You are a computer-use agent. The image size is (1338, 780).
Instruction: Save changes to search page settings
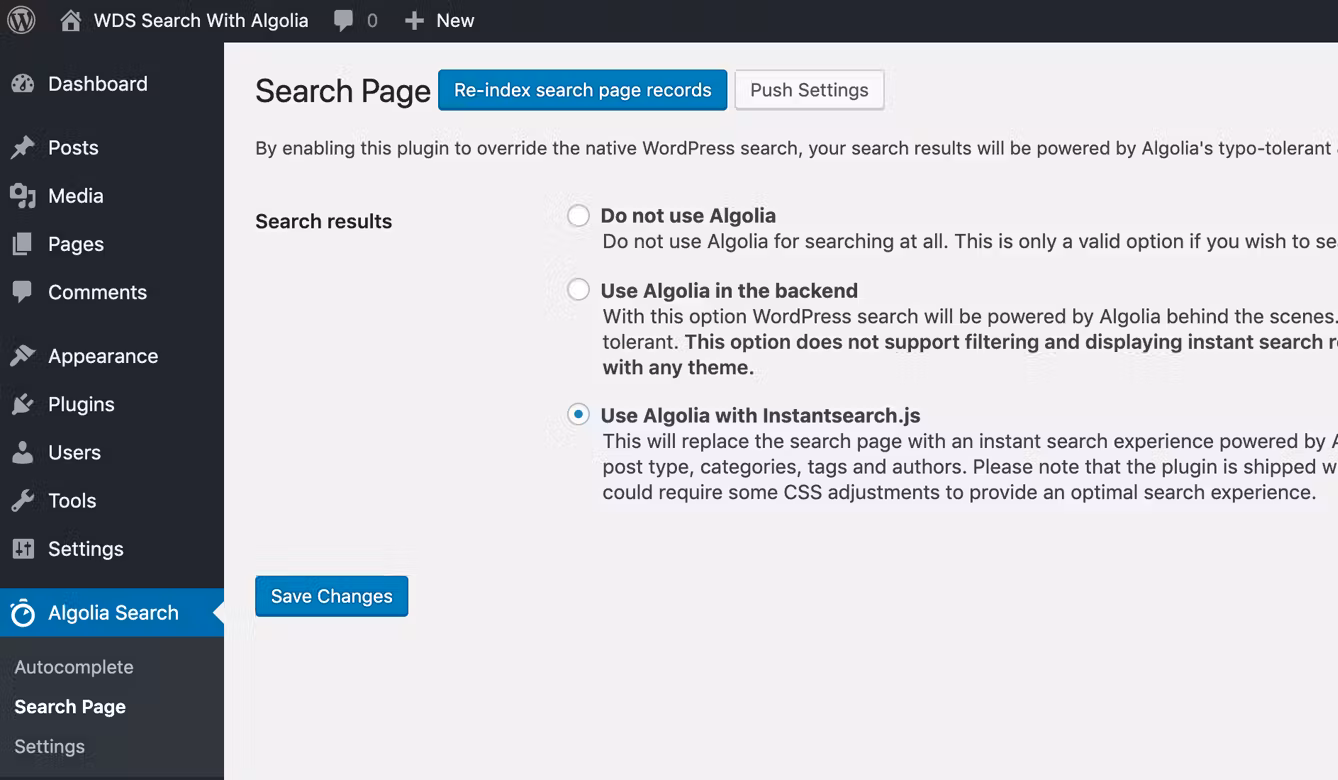click(331, 596)
